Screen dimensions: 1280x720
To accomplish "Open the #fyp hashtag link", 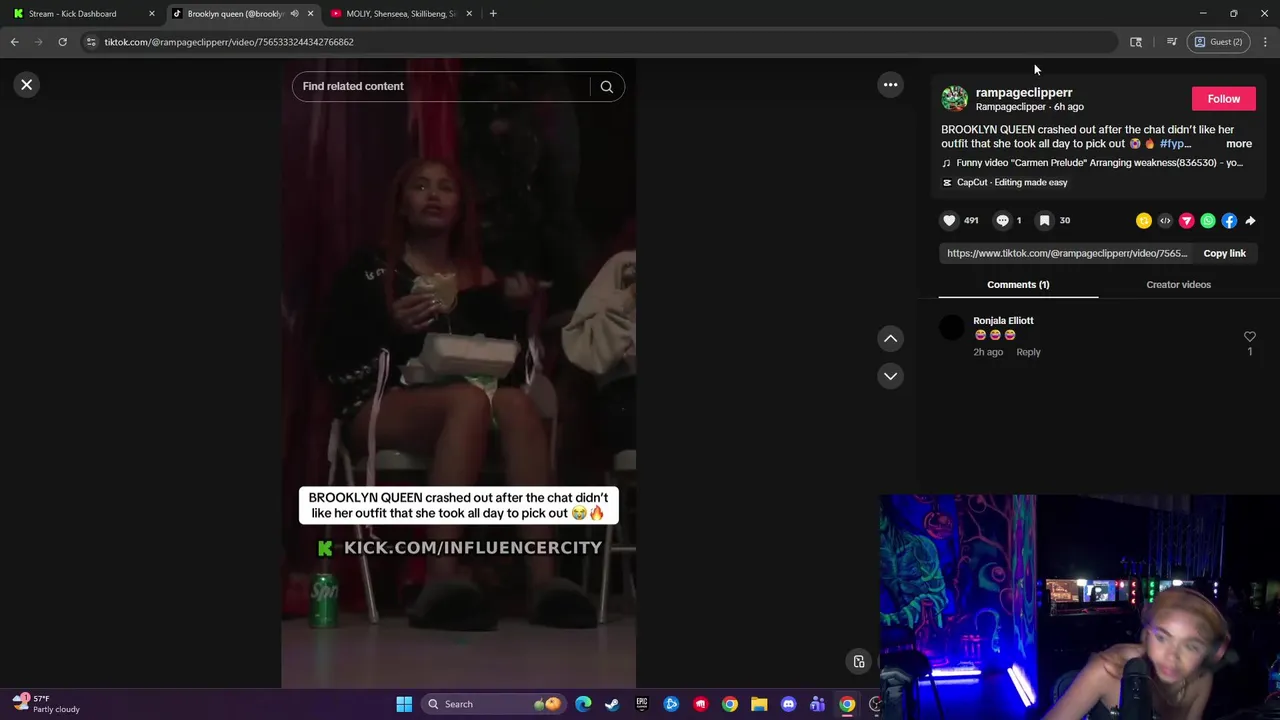I will (1175, 144).
